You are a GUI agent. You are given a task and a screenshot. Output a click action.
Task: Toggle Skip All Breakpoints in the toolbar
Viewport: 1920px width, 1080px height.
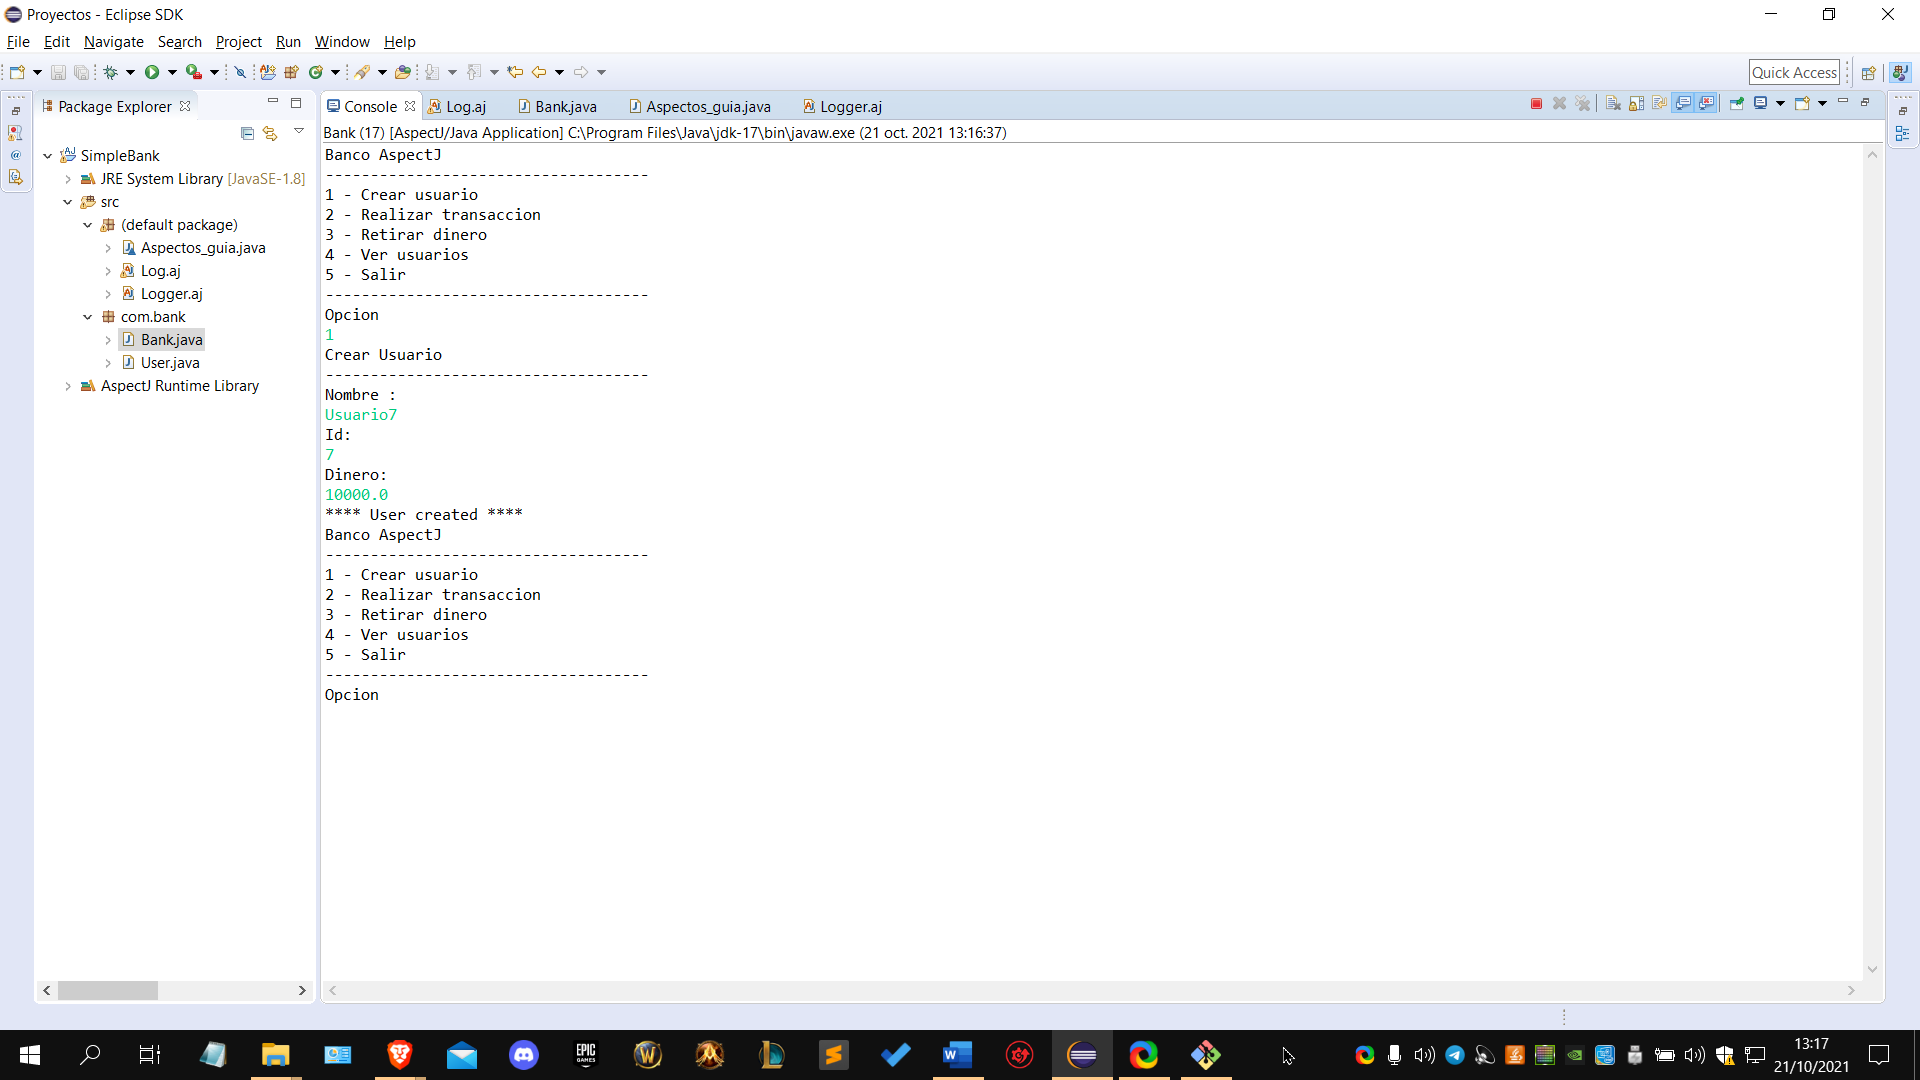pos(240,71)
